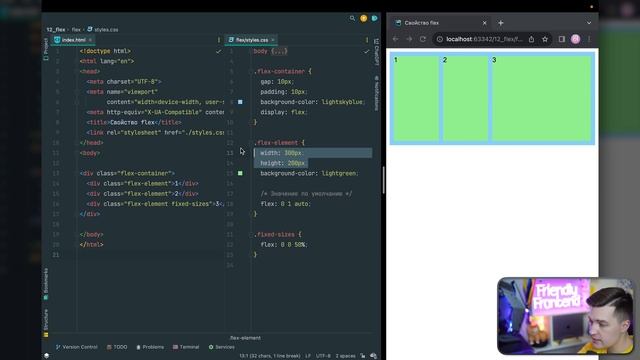640x360 pixels.
Task: Click the flex folder breadcrumb
Action: pyautogui.click(x=76, y=29)
